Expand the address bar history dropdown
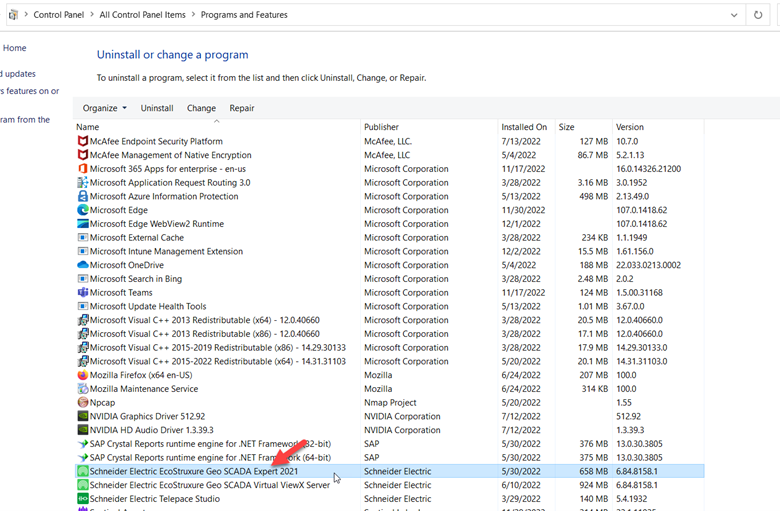 (x=734, y=15)
